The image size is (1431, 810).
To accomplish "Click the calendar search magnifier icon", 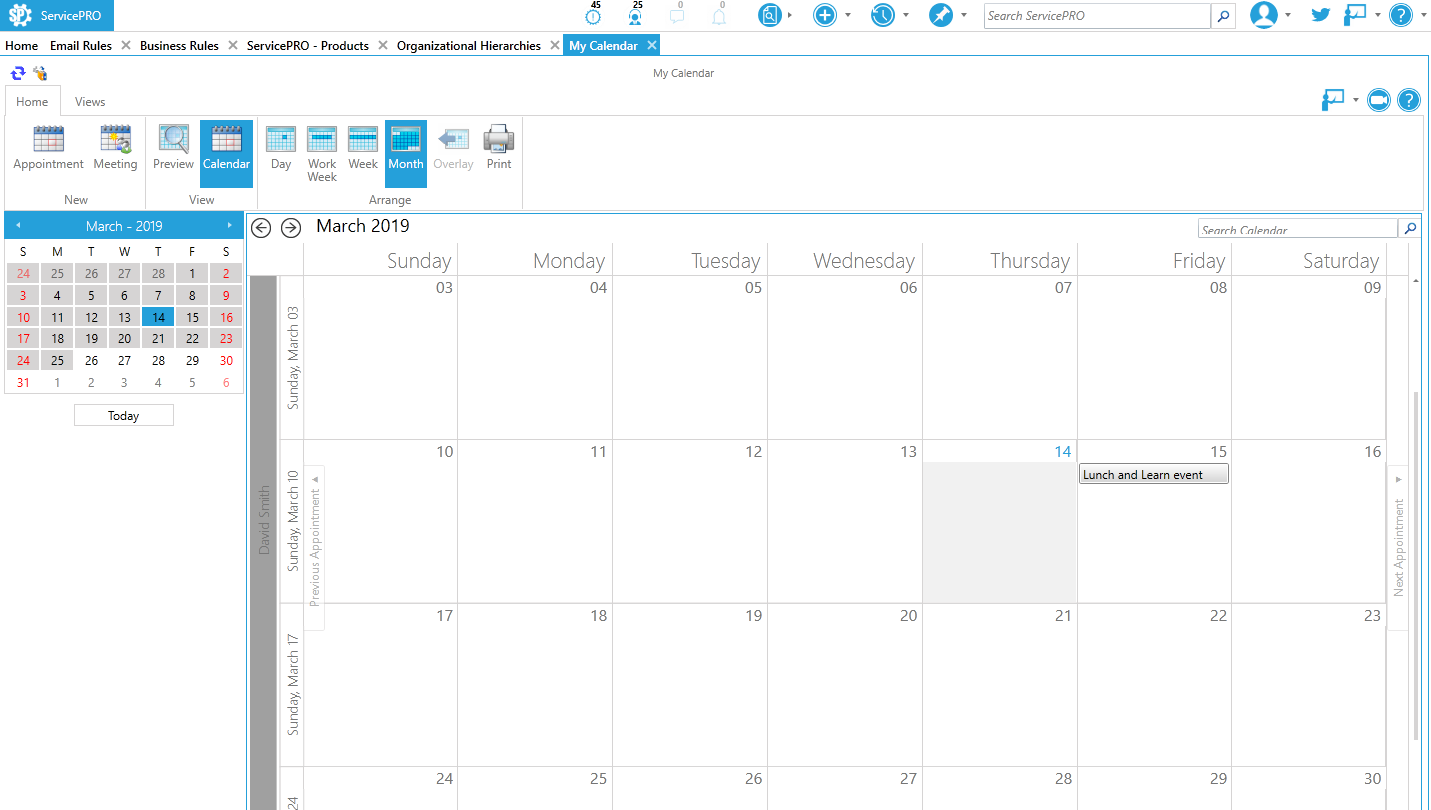I will [x=1410, y=229].
